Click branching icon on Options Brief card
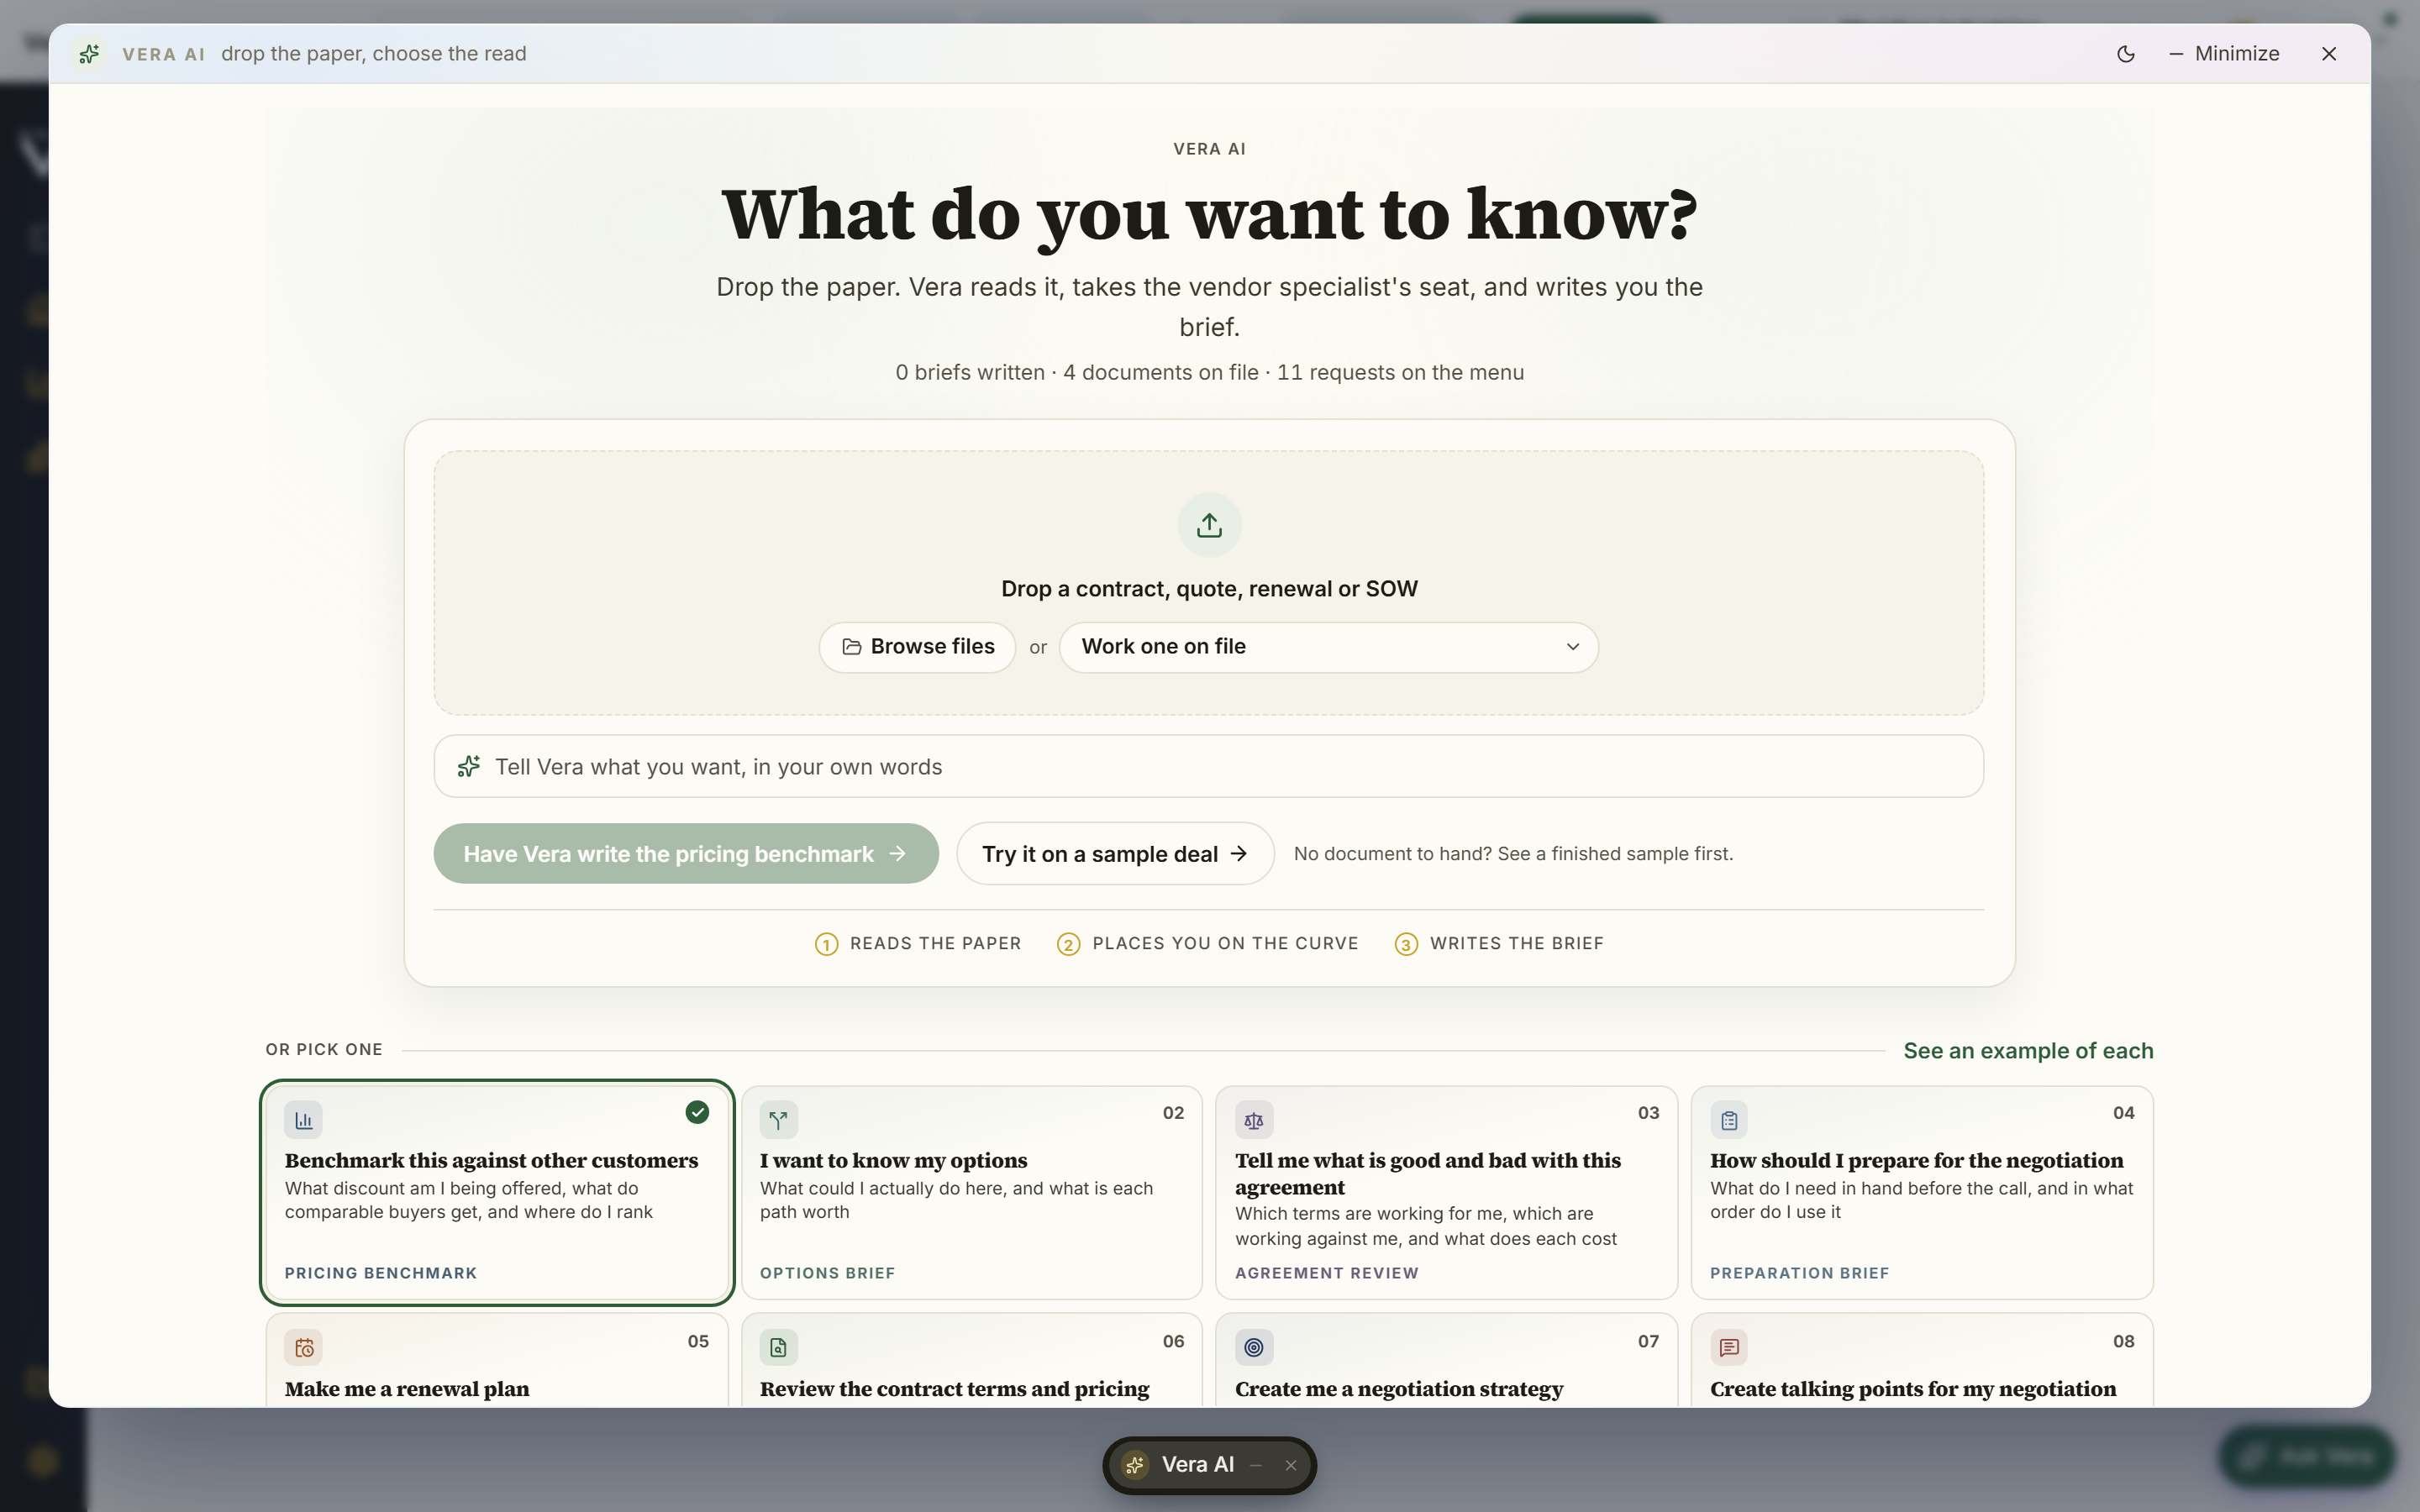 tap(778, 1121)
